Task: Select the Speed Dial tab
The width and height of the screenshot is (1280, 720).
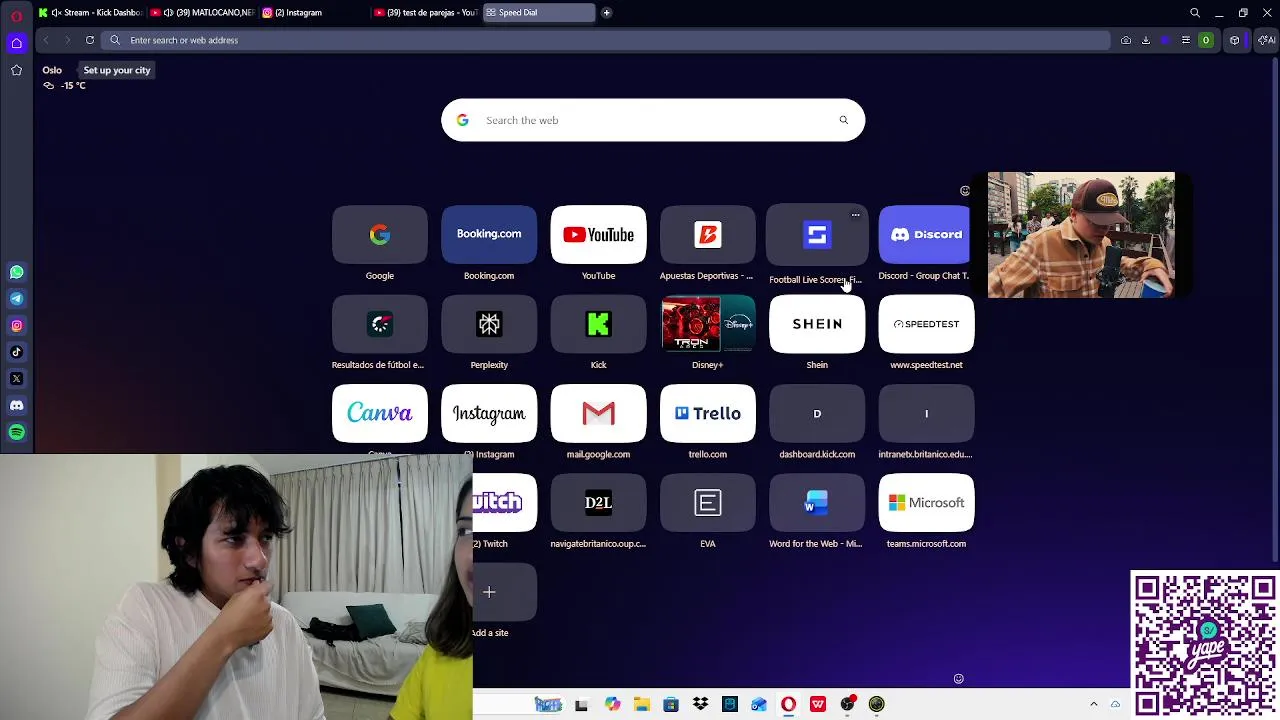Action: click(538, 13)
